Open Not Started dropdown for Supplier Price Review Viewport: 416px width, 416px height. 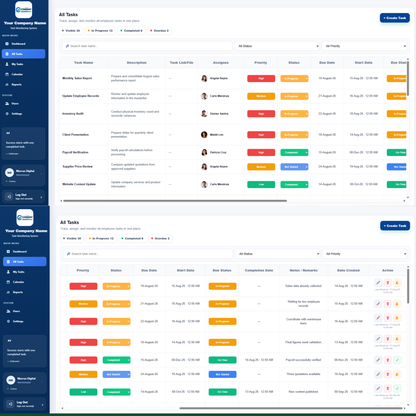294,167
